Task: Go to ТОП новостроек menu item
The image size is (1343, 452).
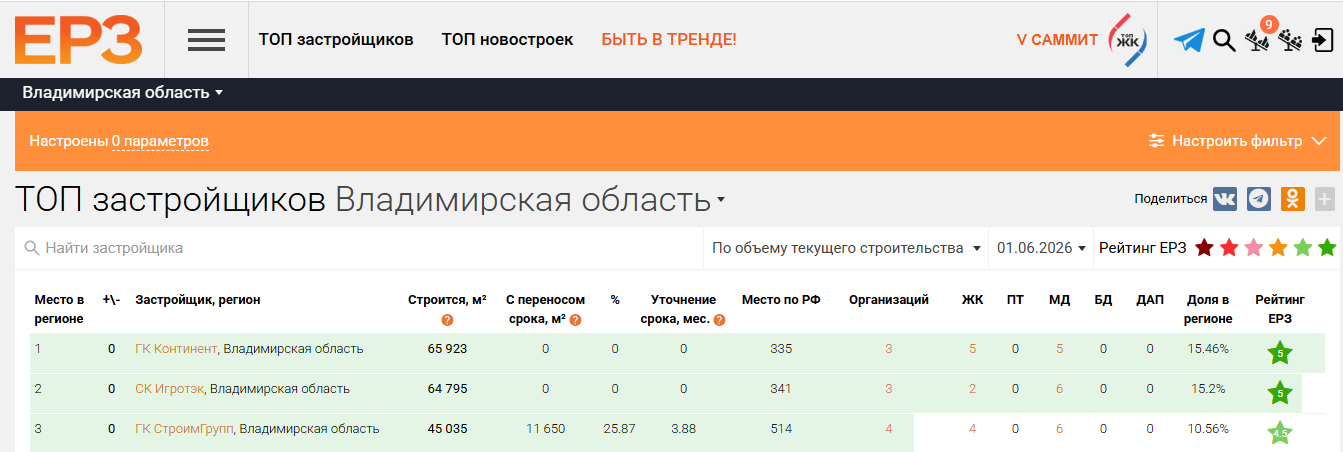Action: point(508,40)
